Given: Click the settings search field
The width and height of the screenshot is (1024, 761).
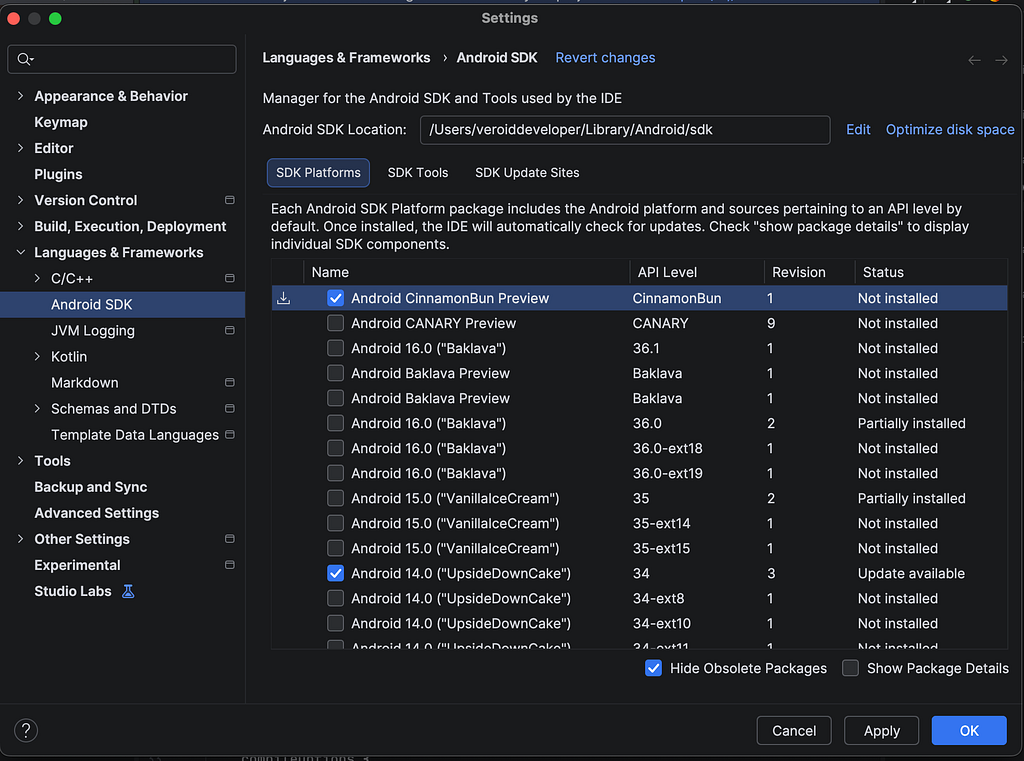Looking at the screenshot, I should tap(122, 59).
